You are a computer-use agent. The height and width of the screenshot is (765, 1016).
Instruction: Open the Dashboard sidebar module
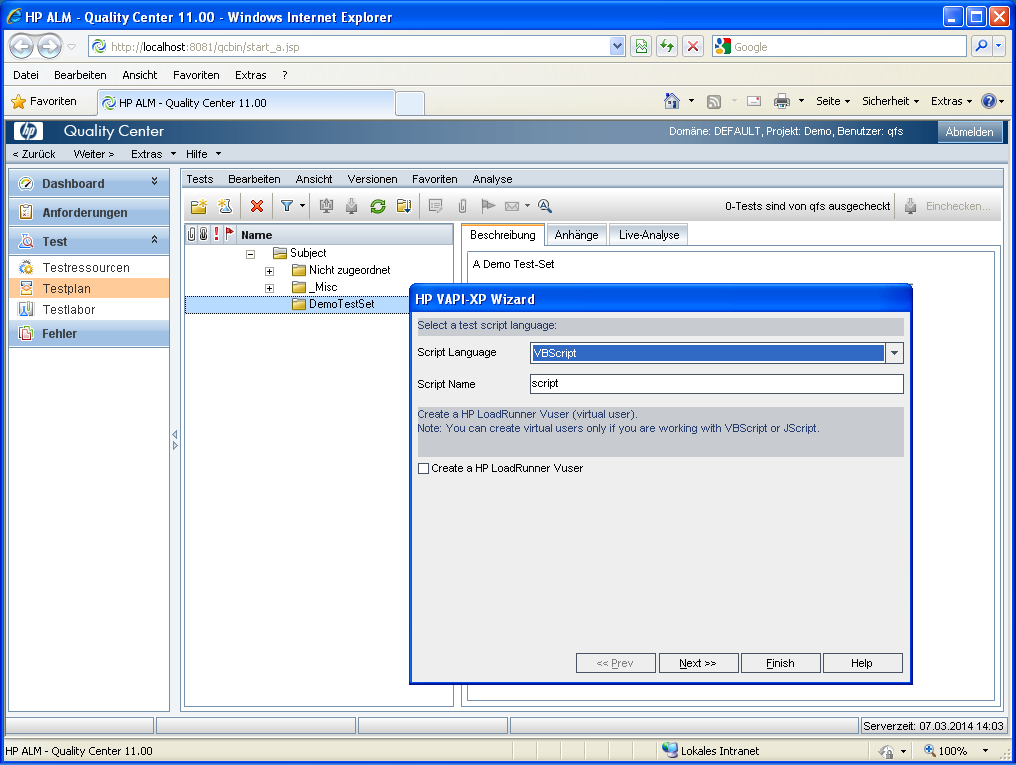89,183
